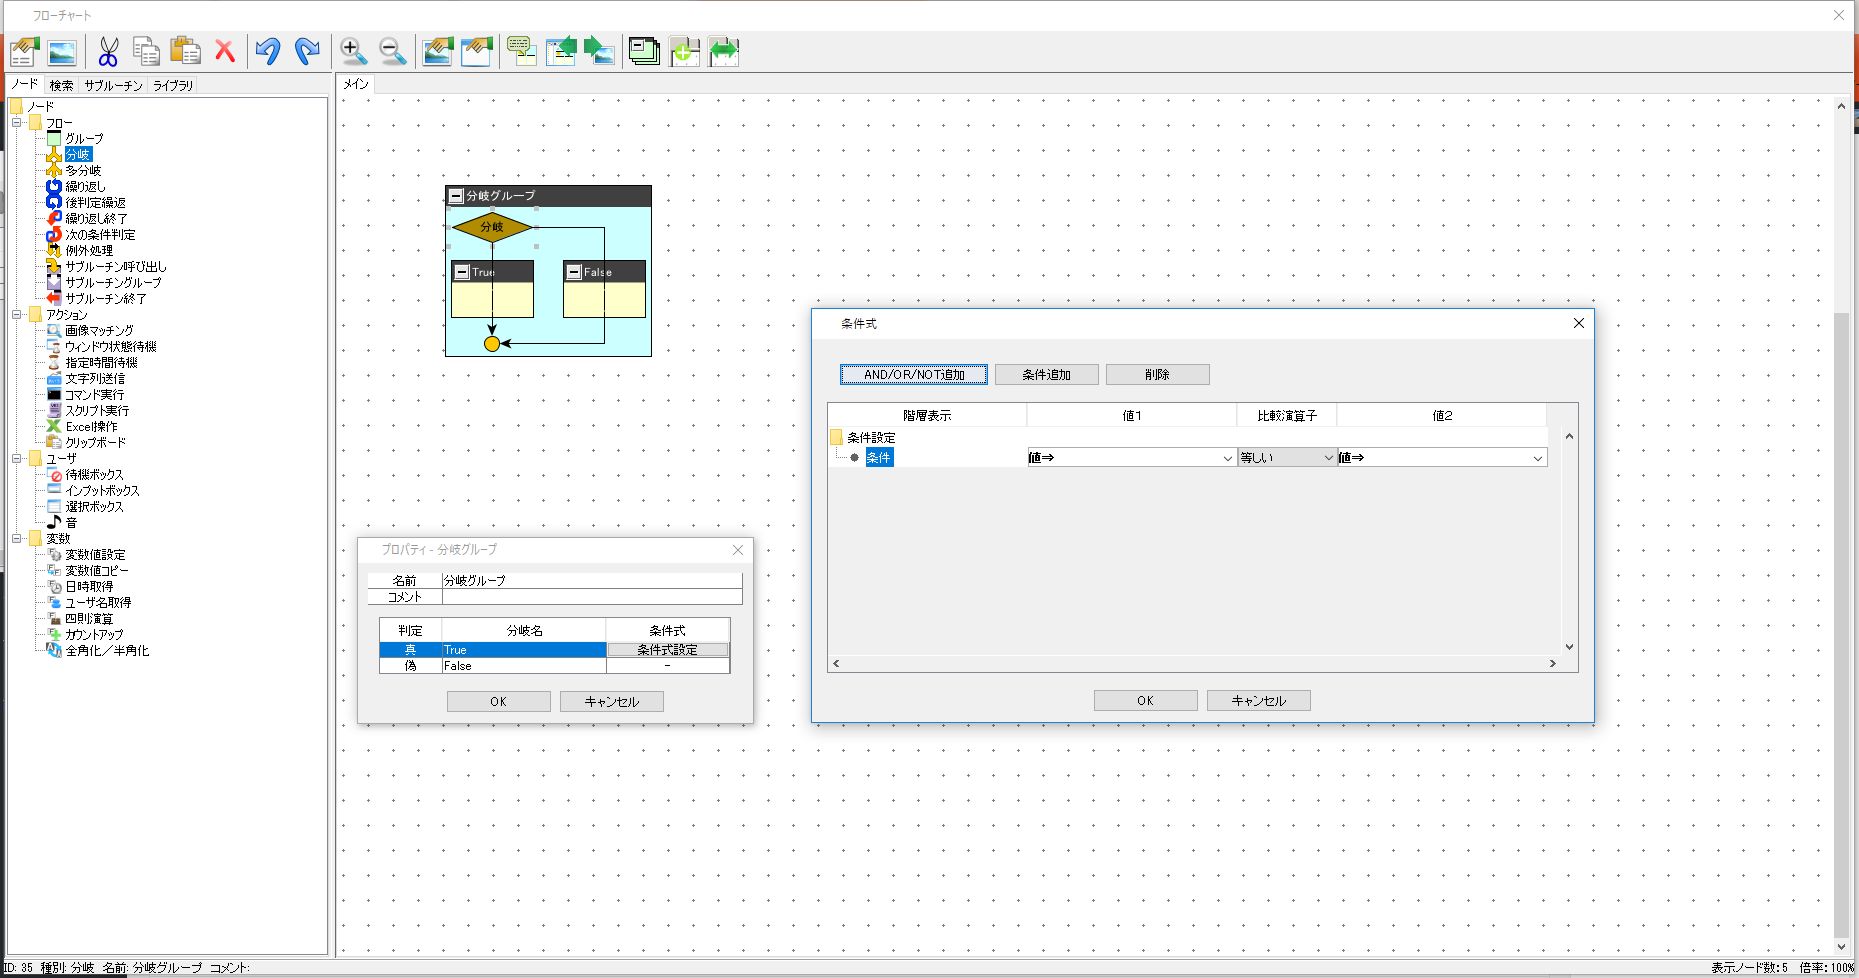Collapse the フロー folder in node tree
Image resolution: width=1859 pixels, height=978 pixels.
[x=17, y=123]
